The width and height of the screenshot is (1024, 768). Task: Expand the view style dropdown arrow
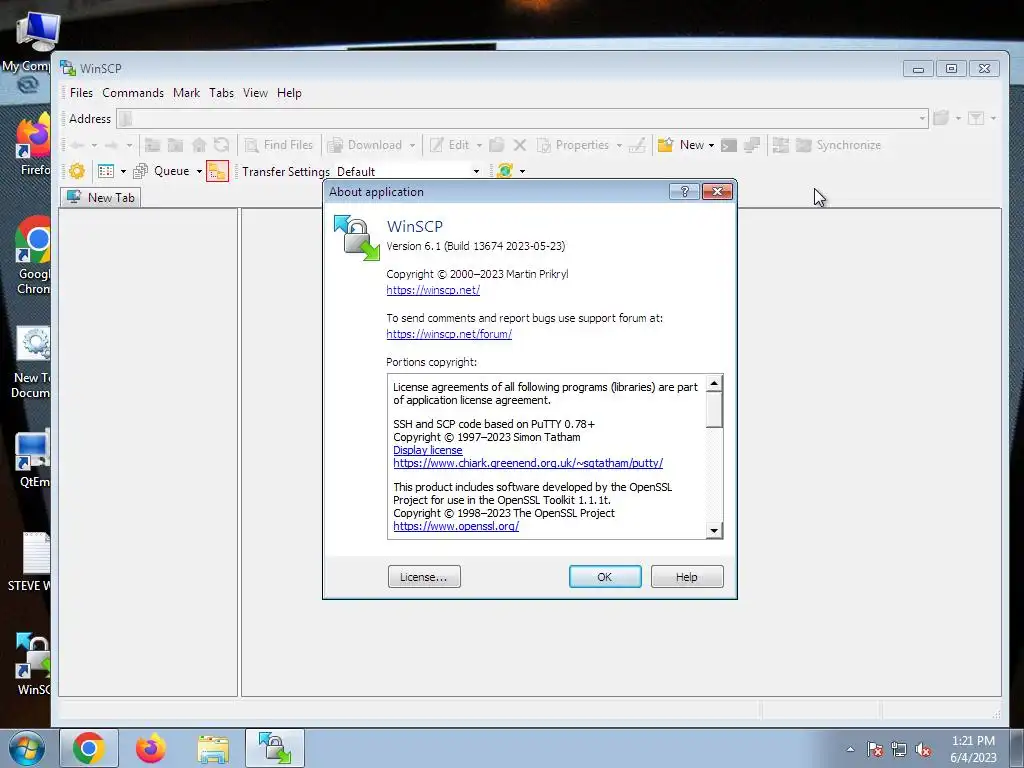(123, 171)
